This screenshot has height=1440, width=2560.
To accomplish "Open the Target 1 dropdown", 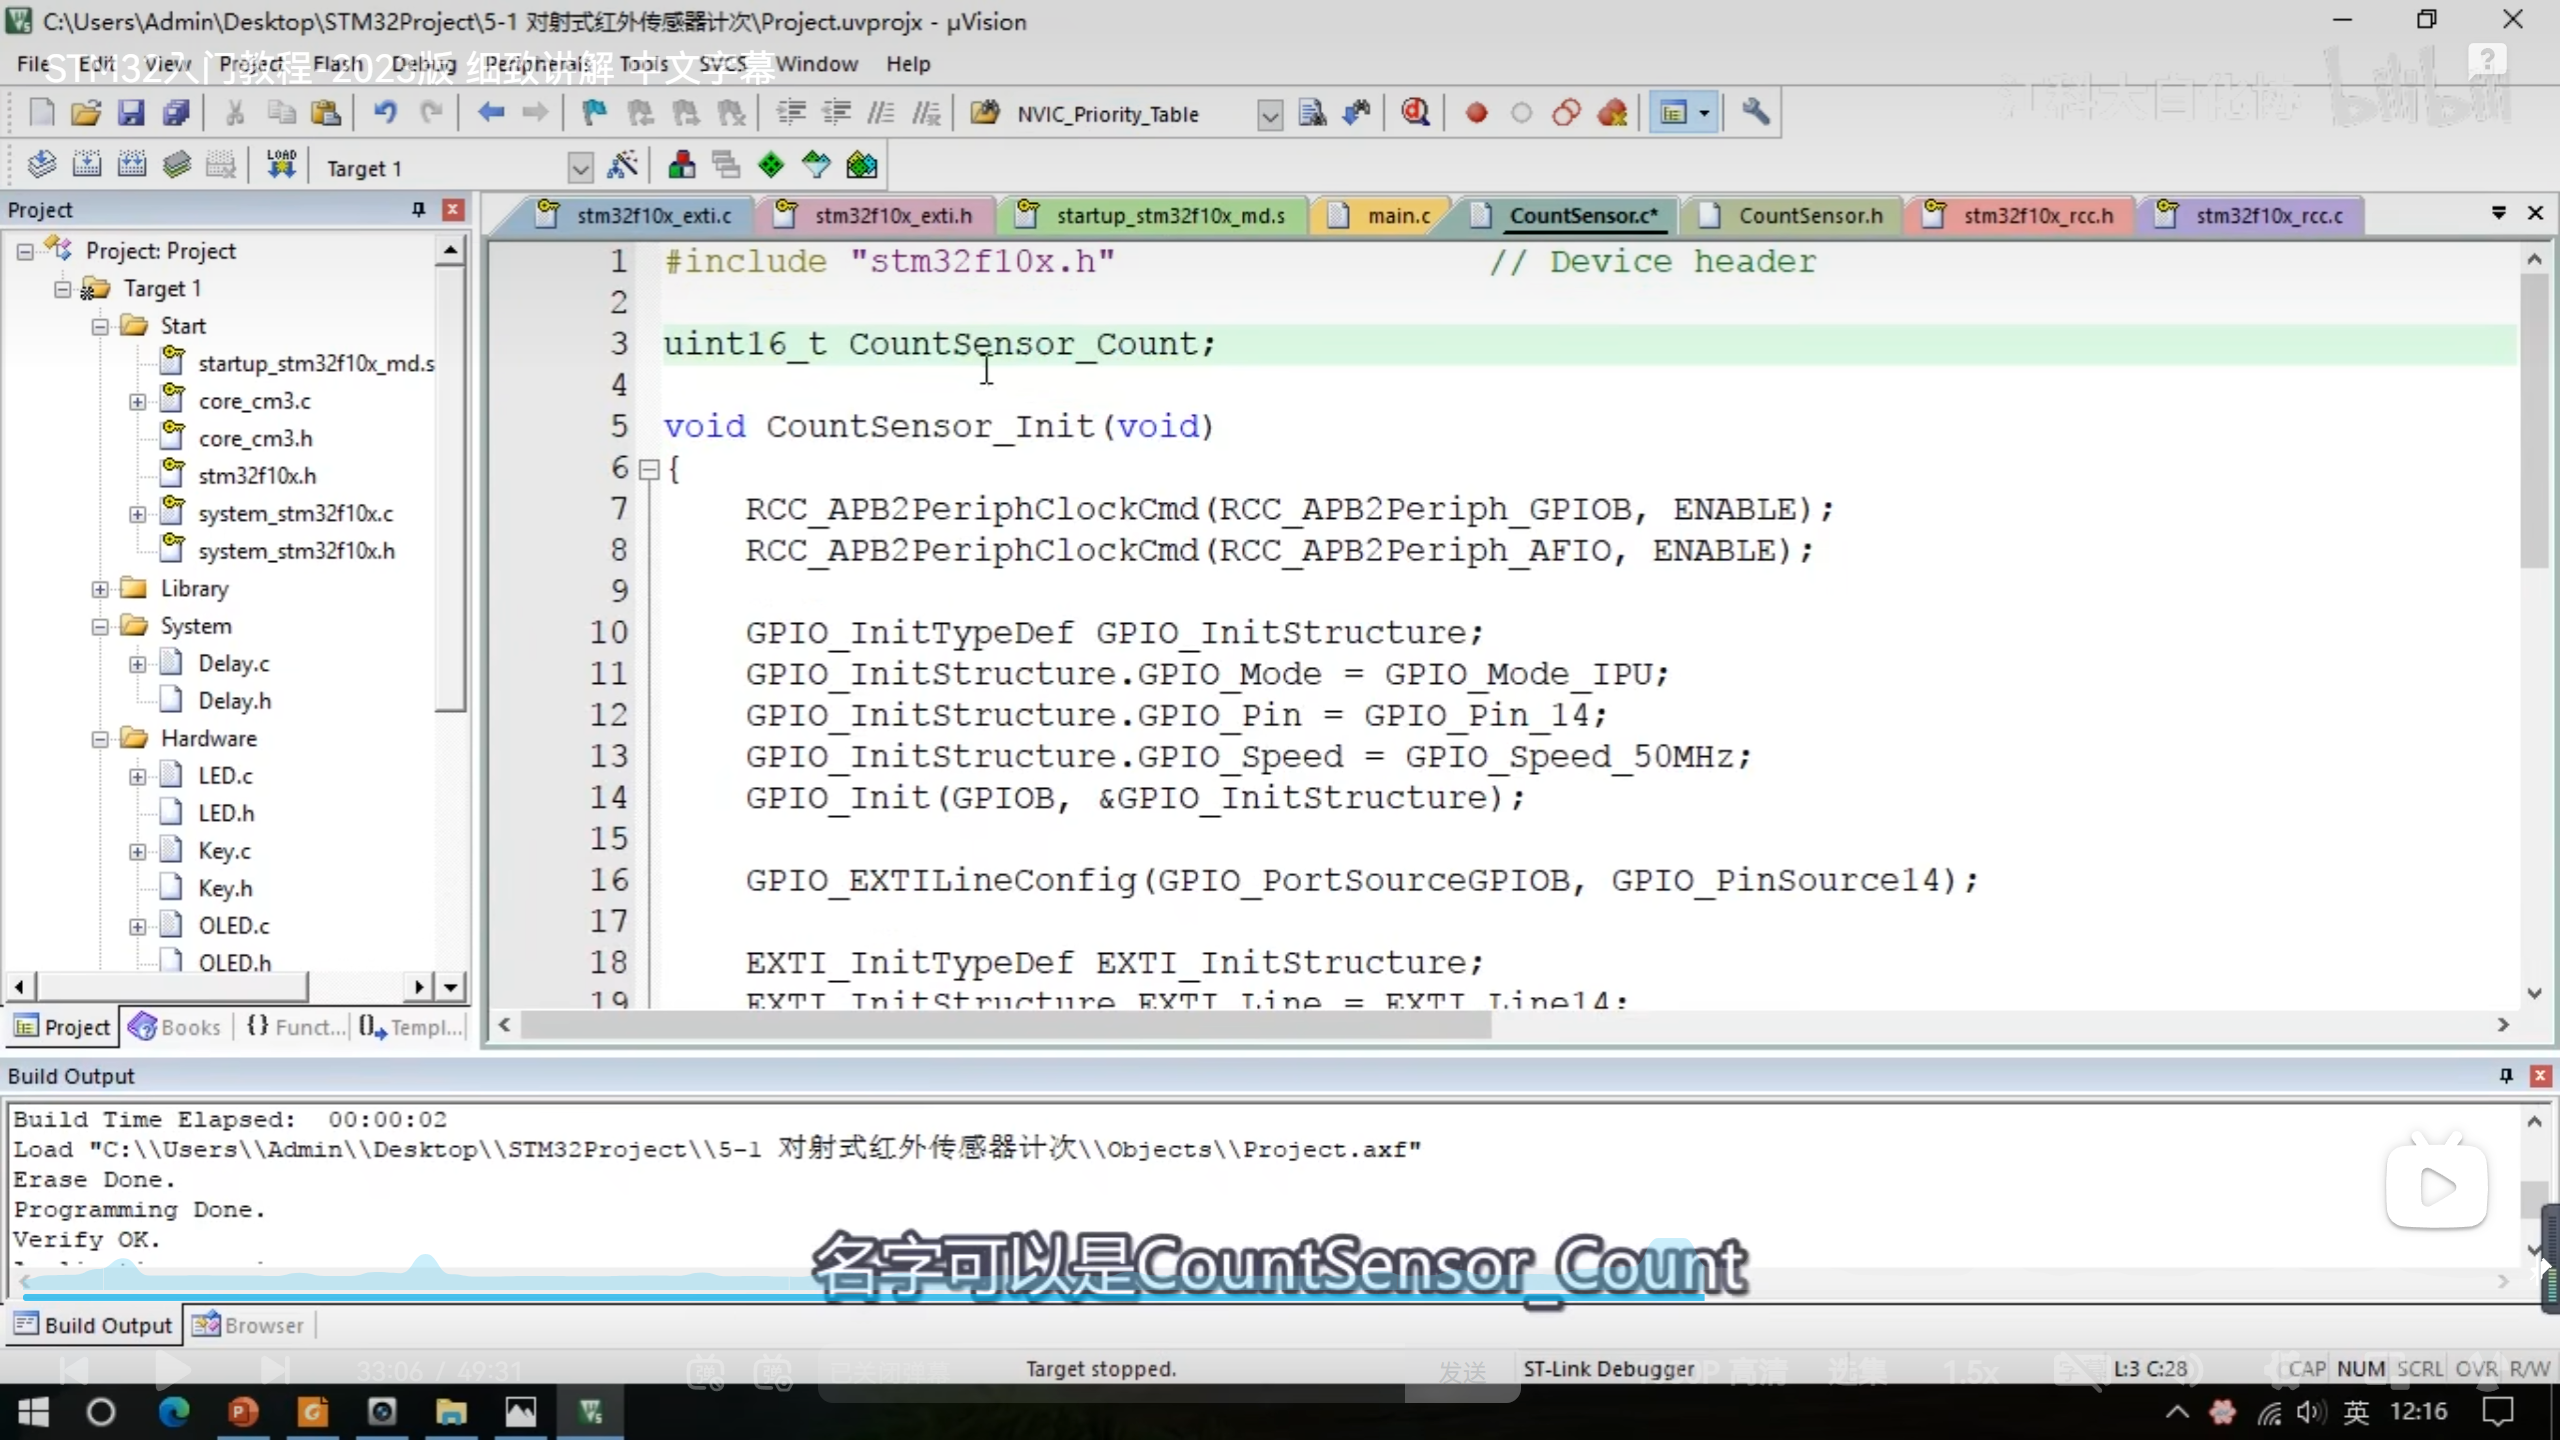I will 579,168.
